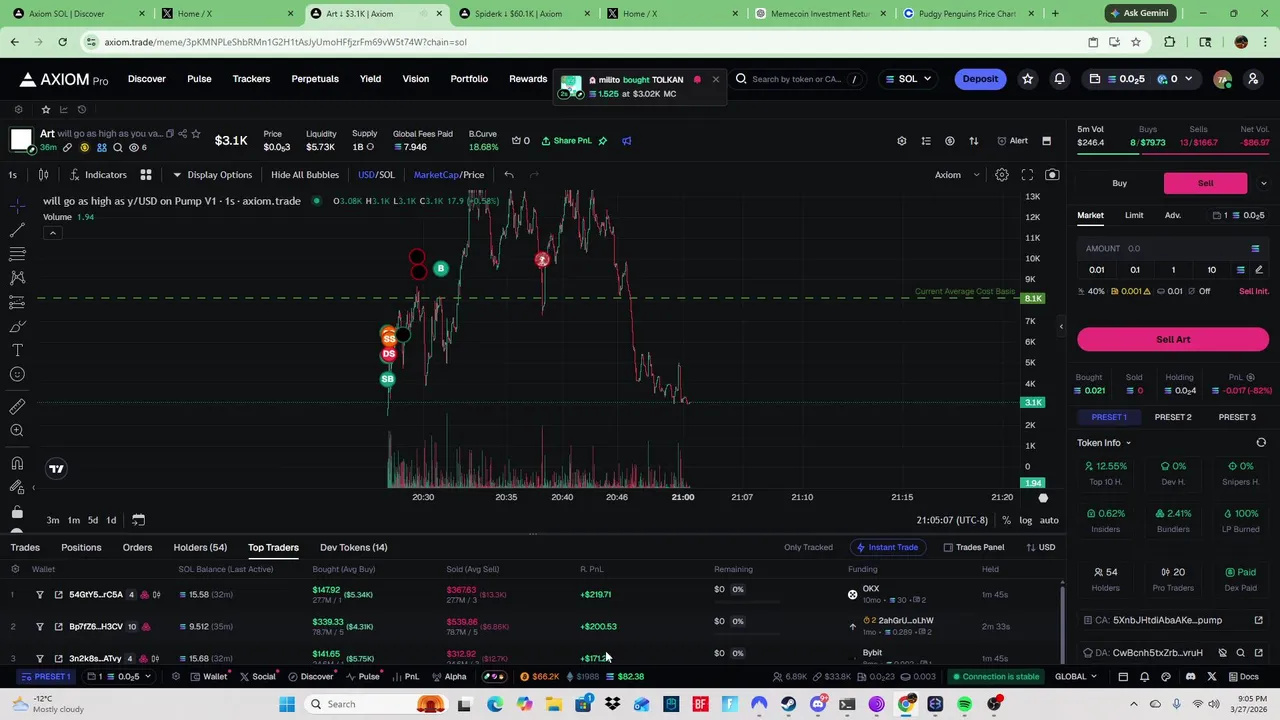Click the price axis 8.1K cost basis label
Screen dimensions: 1280x720
1033,299
